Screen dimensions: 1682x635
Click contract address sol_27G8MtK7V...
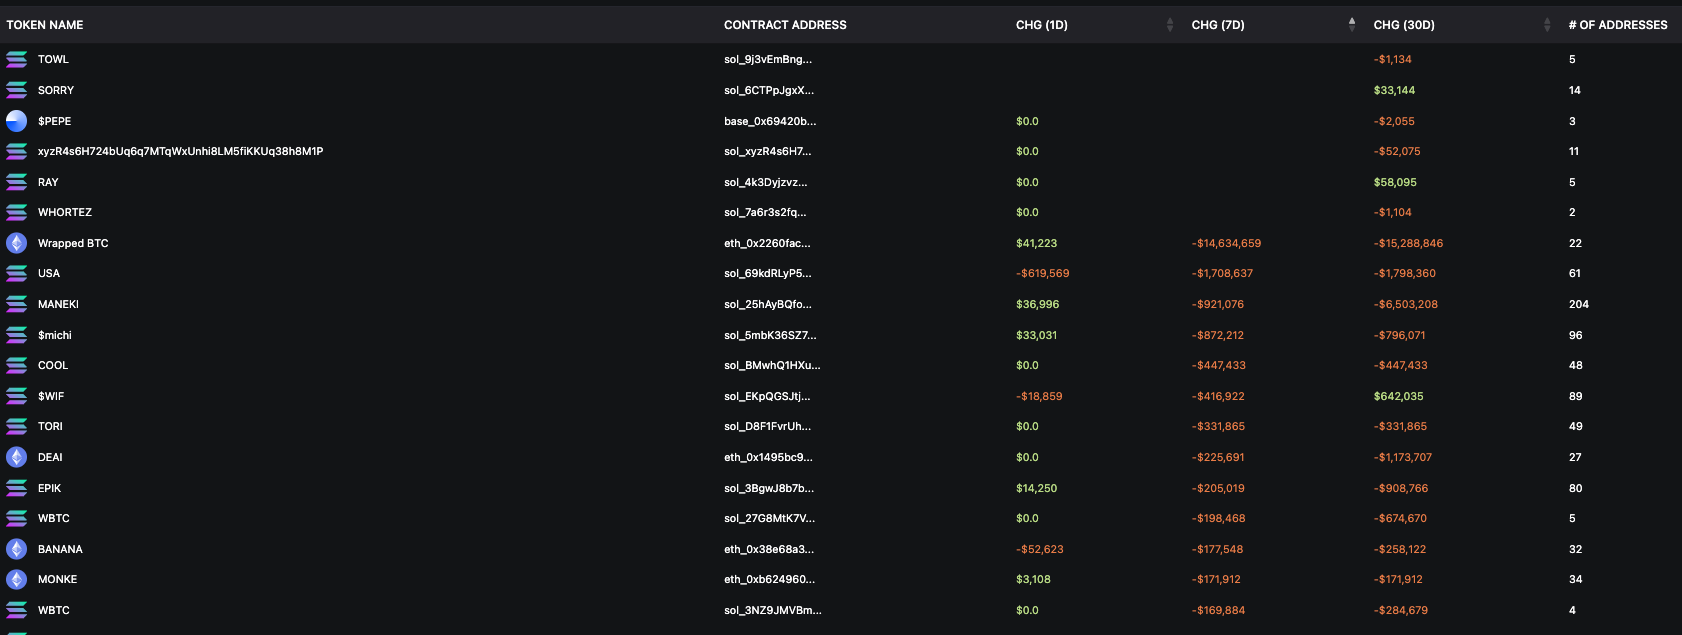[x=769, y=518]
